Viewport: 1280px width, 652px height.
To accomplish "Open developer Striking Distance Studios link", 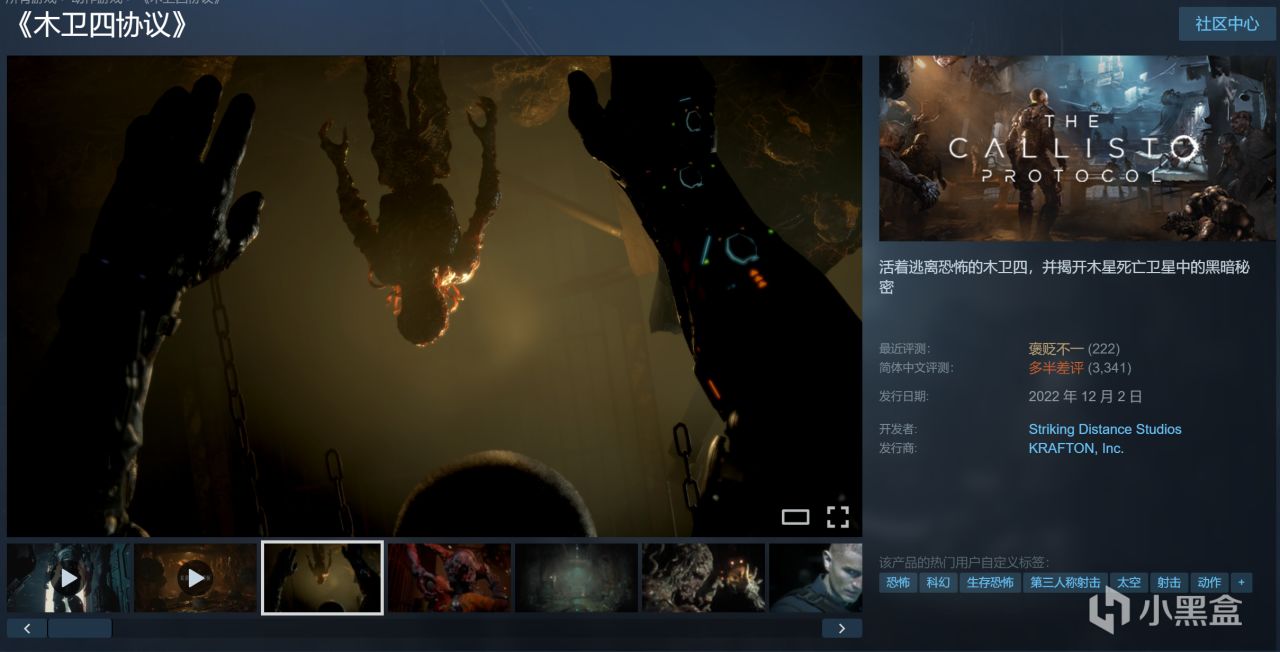I will click(x=1105, y=429).
